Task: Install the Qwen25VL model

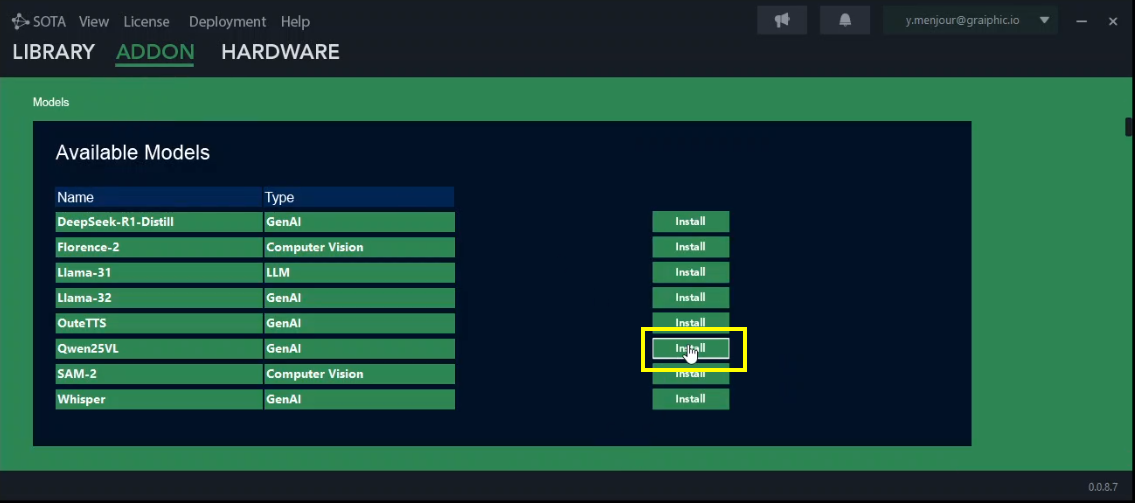Action: click(691, 348)
